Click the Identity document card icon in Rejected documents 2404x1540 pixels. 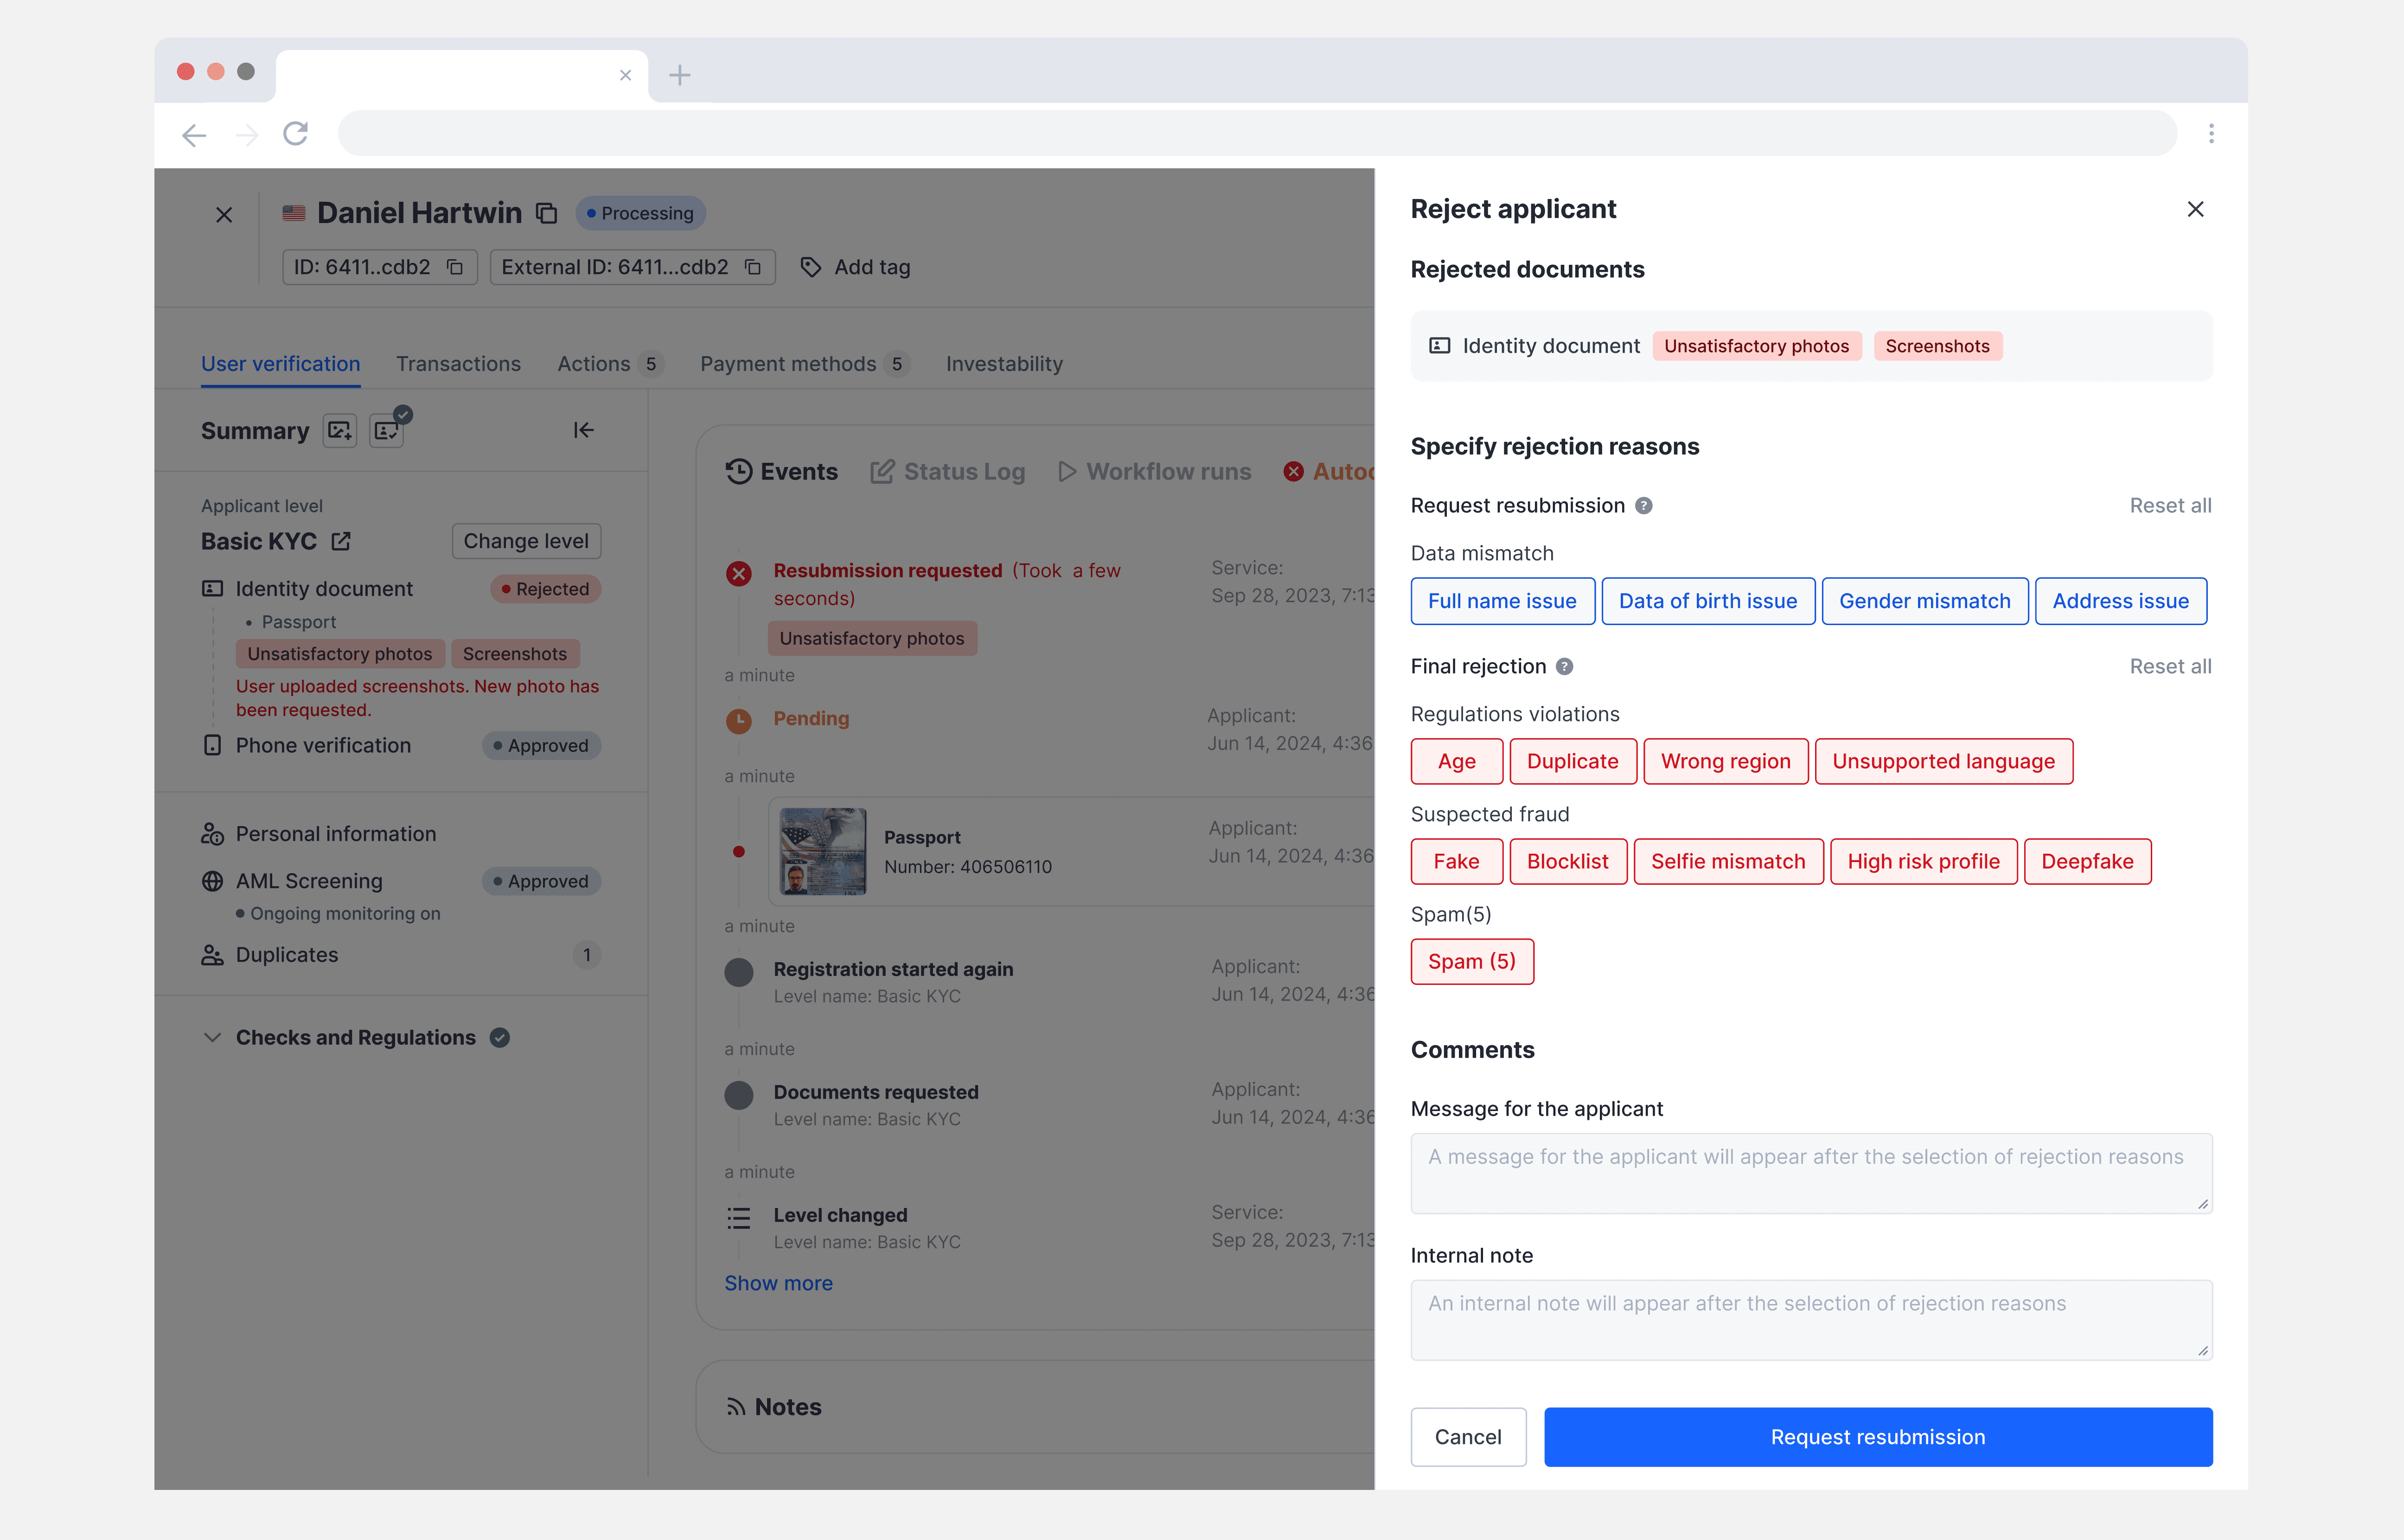coord(1440,346)
